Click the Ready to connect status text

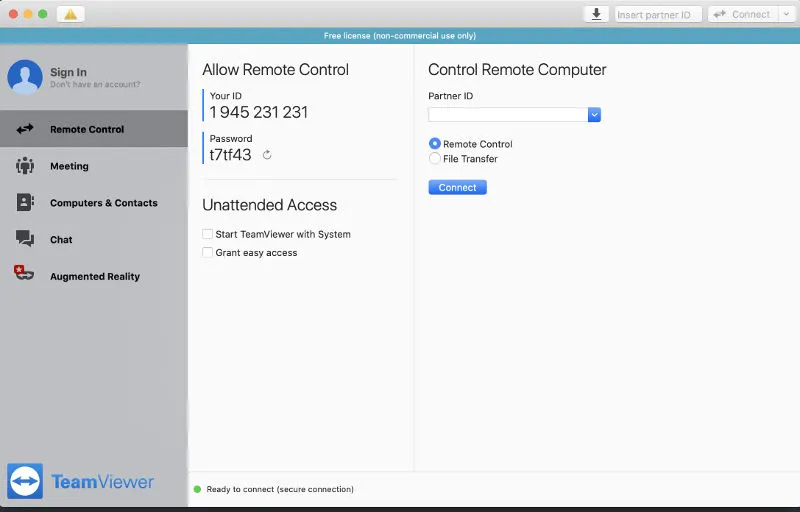pyautogui.click(x=280, y=489)
